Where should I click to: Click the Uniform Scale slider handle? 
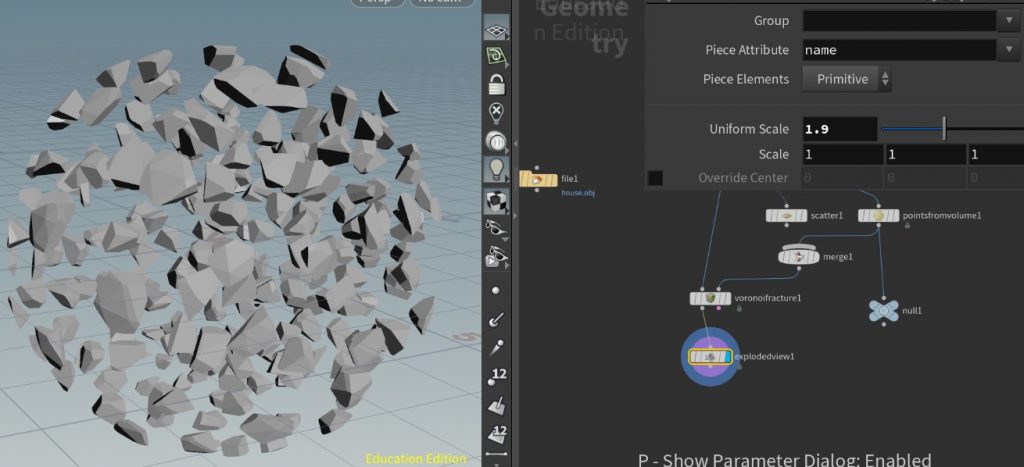[944, 129]
